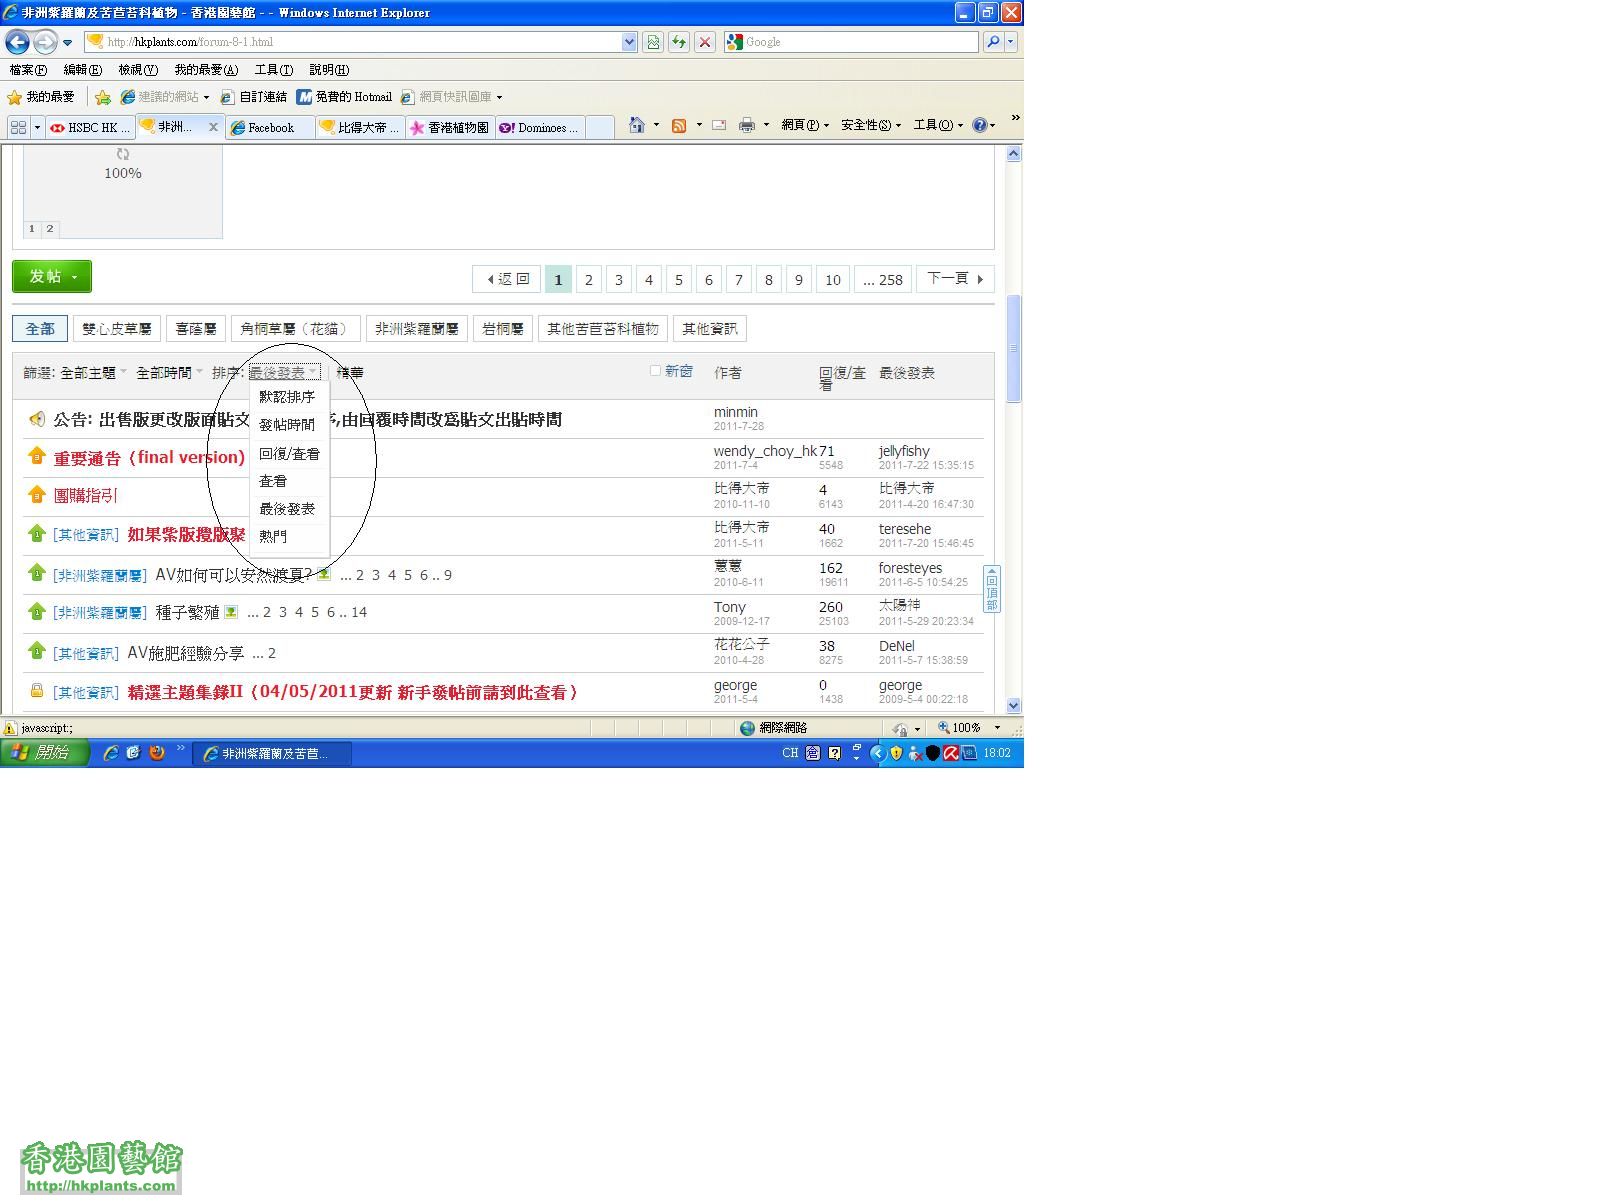Click the add-to-favorites bar star icon

(x=103, y=97)
